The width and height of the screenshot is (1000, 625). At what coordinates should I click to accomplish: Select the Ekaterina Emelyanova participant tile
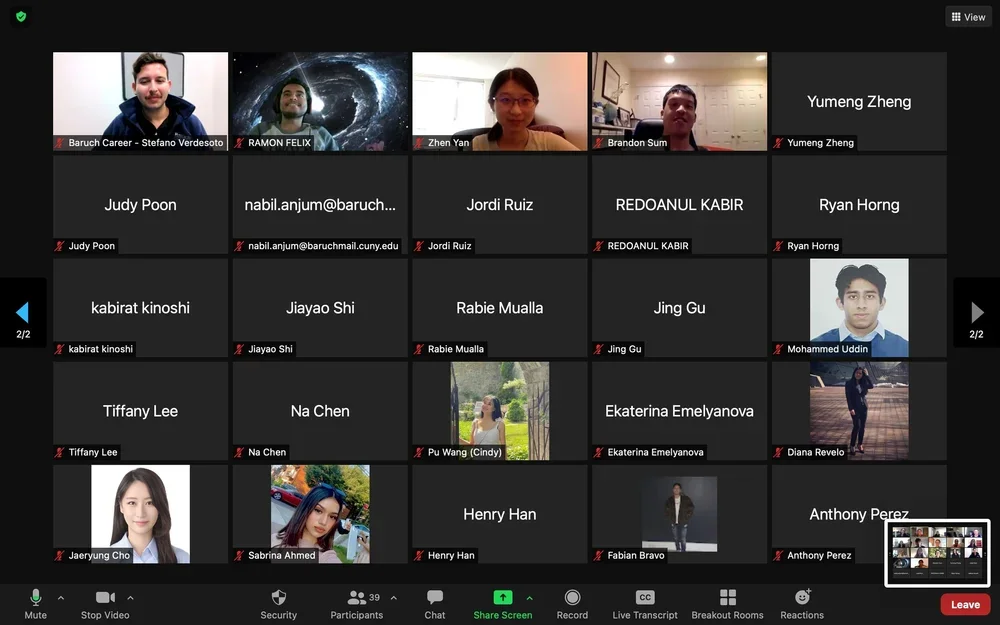tap(679, 411)
